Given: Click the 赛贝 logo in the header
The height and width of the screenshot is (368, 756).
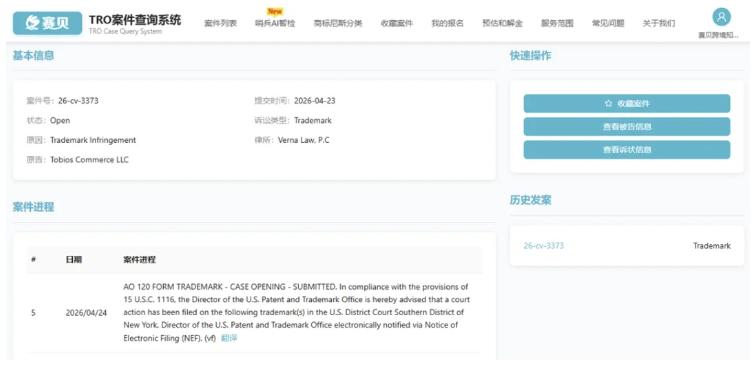Looking at the screenshot, I should (47, 23).
